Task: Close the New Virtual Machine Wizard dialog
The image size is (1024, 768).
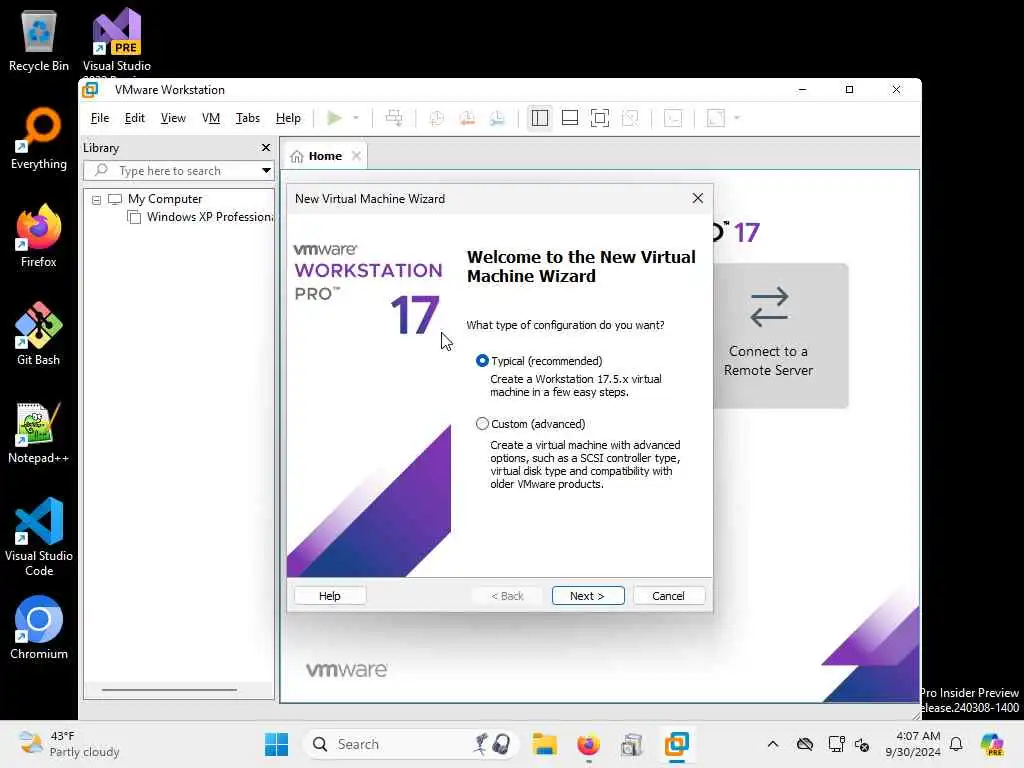Action: tap(697, 199)
